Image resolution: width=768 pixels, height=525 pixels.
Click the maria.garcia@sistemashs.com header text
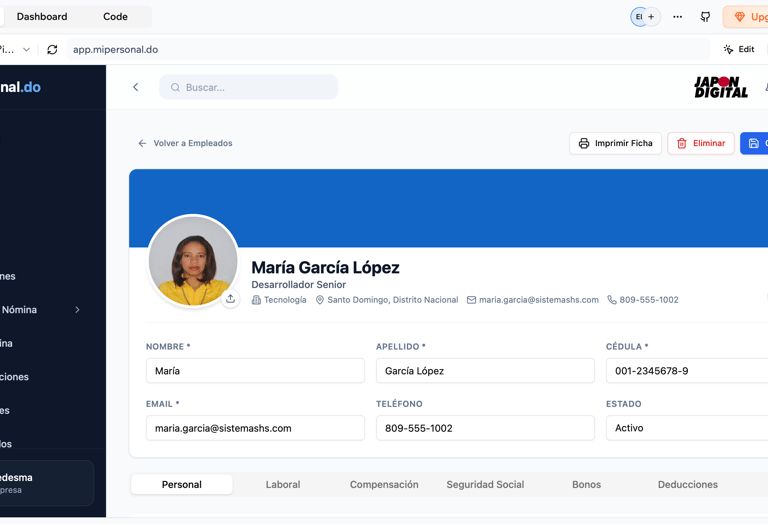click(x=539, y=300)
